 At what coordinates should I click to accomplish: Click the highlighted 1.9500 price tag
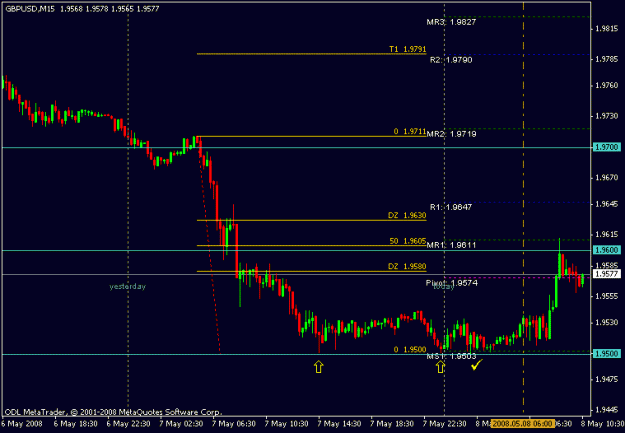click(x=607, y=354)
